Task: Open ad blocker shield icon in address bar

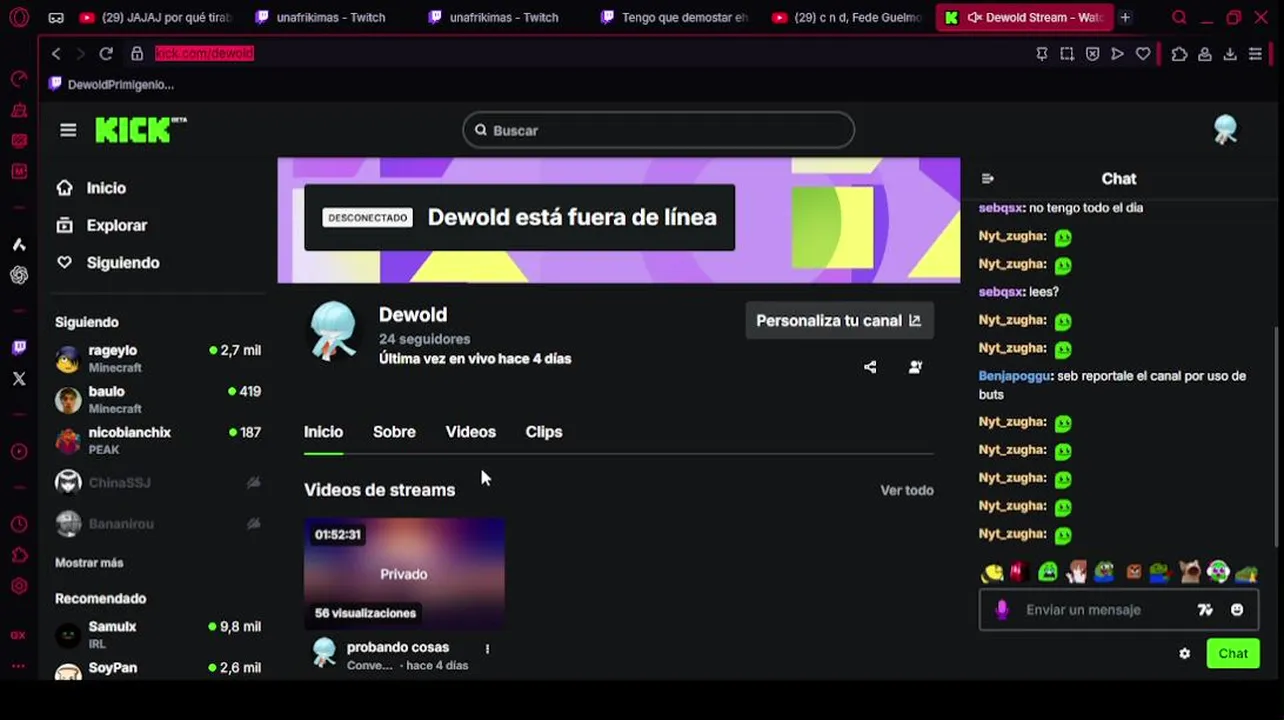Action: (1092, 54)
